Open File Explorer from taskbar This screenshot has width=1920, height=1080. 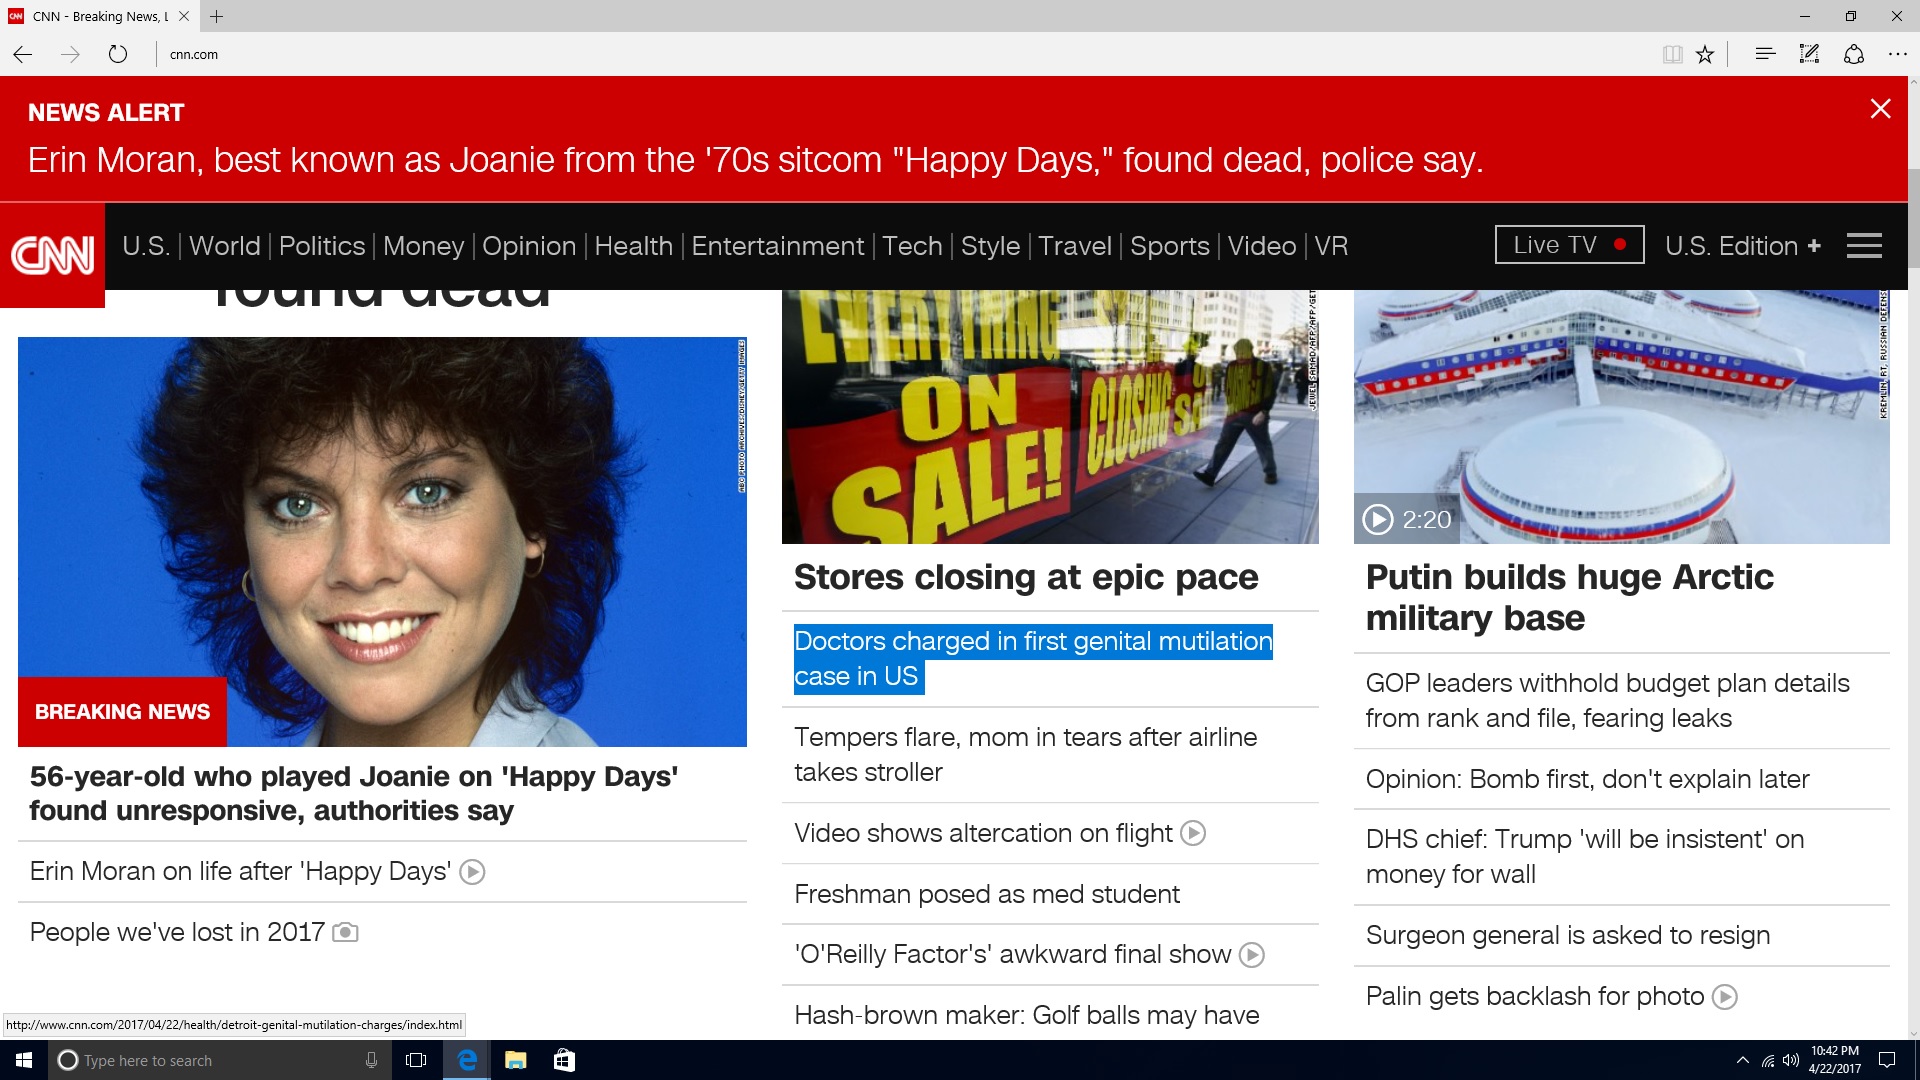pyautogui.click(x=515, y=1060)
